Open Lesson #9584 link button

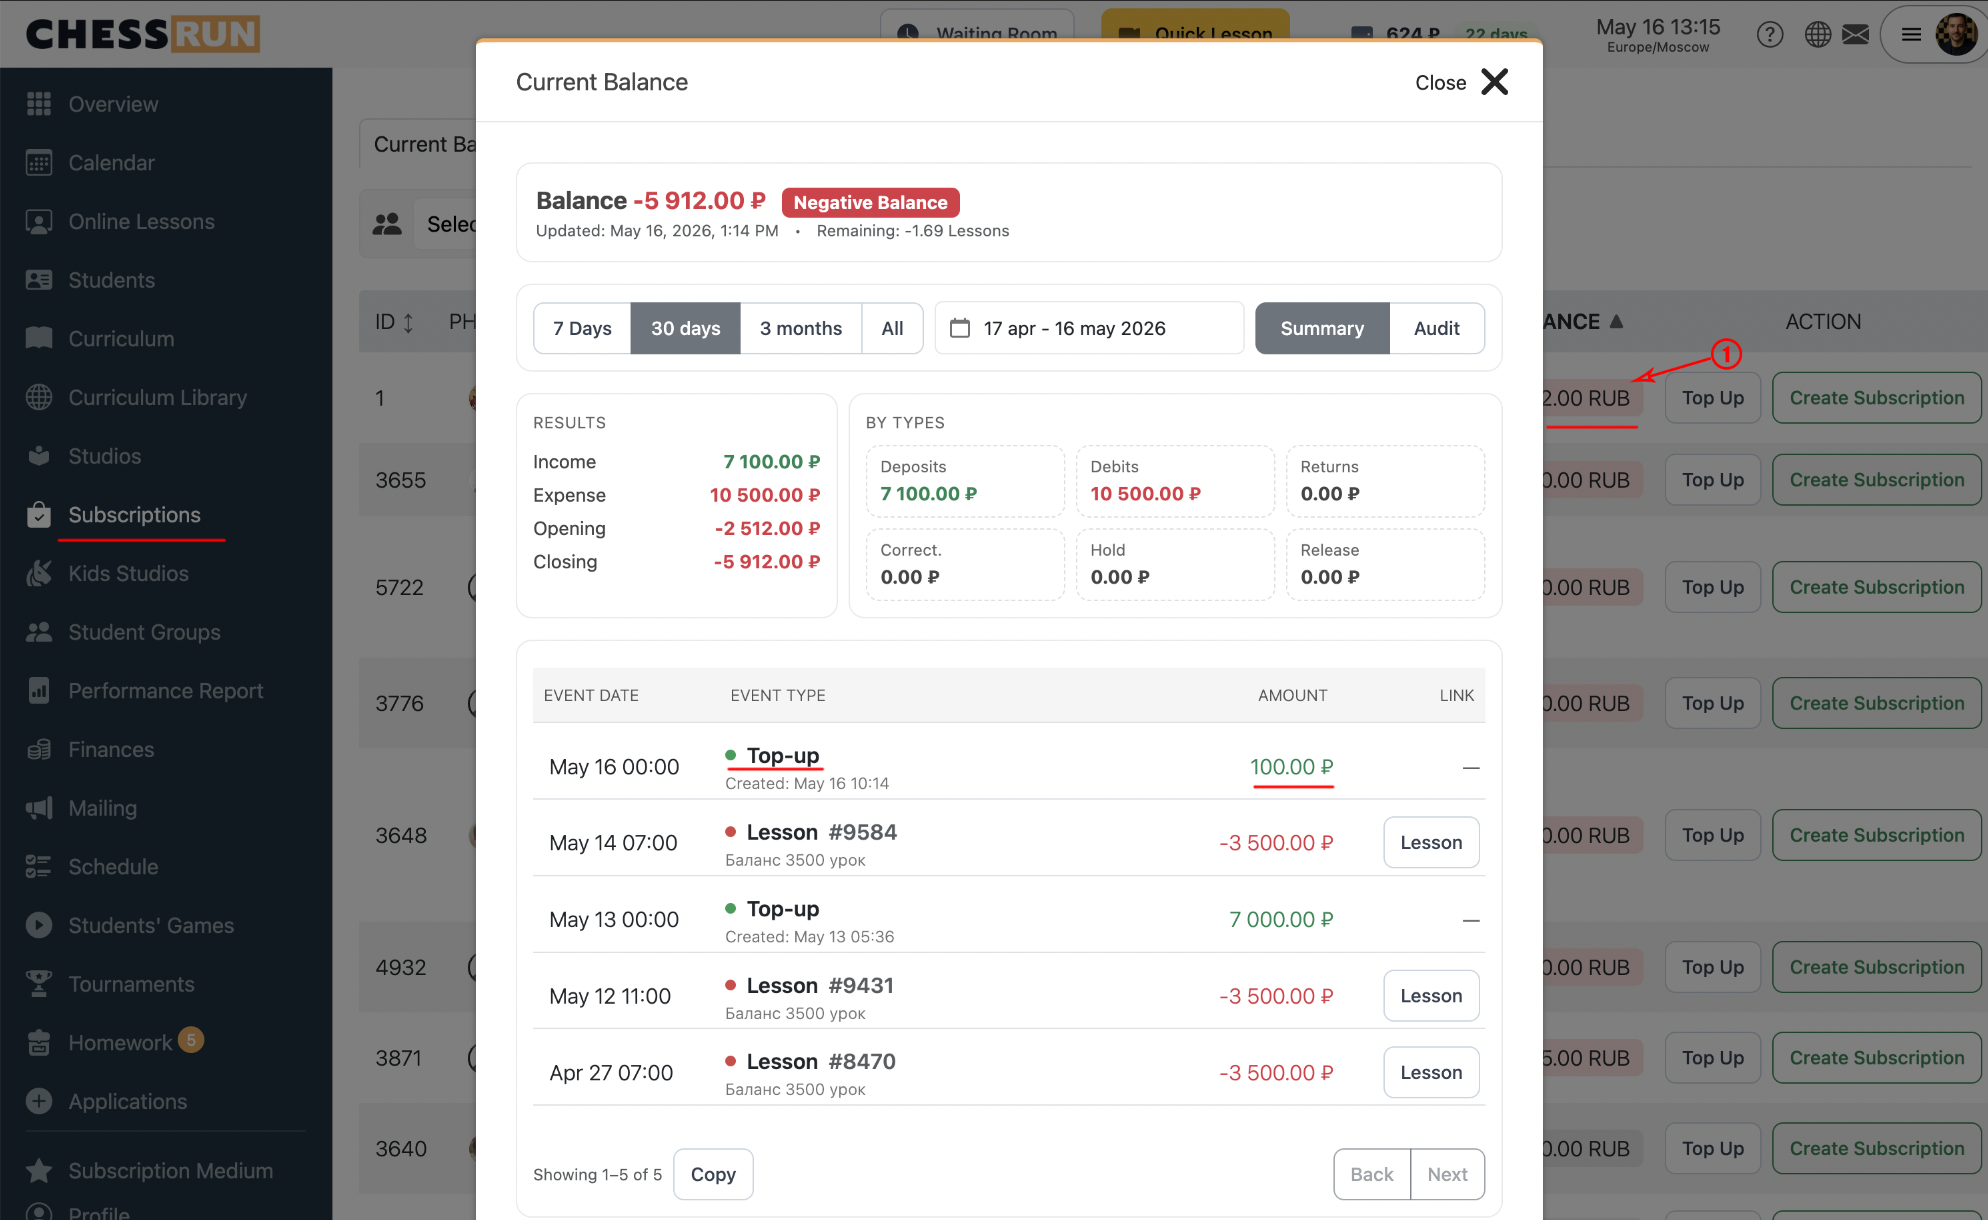pos(1431,843)
